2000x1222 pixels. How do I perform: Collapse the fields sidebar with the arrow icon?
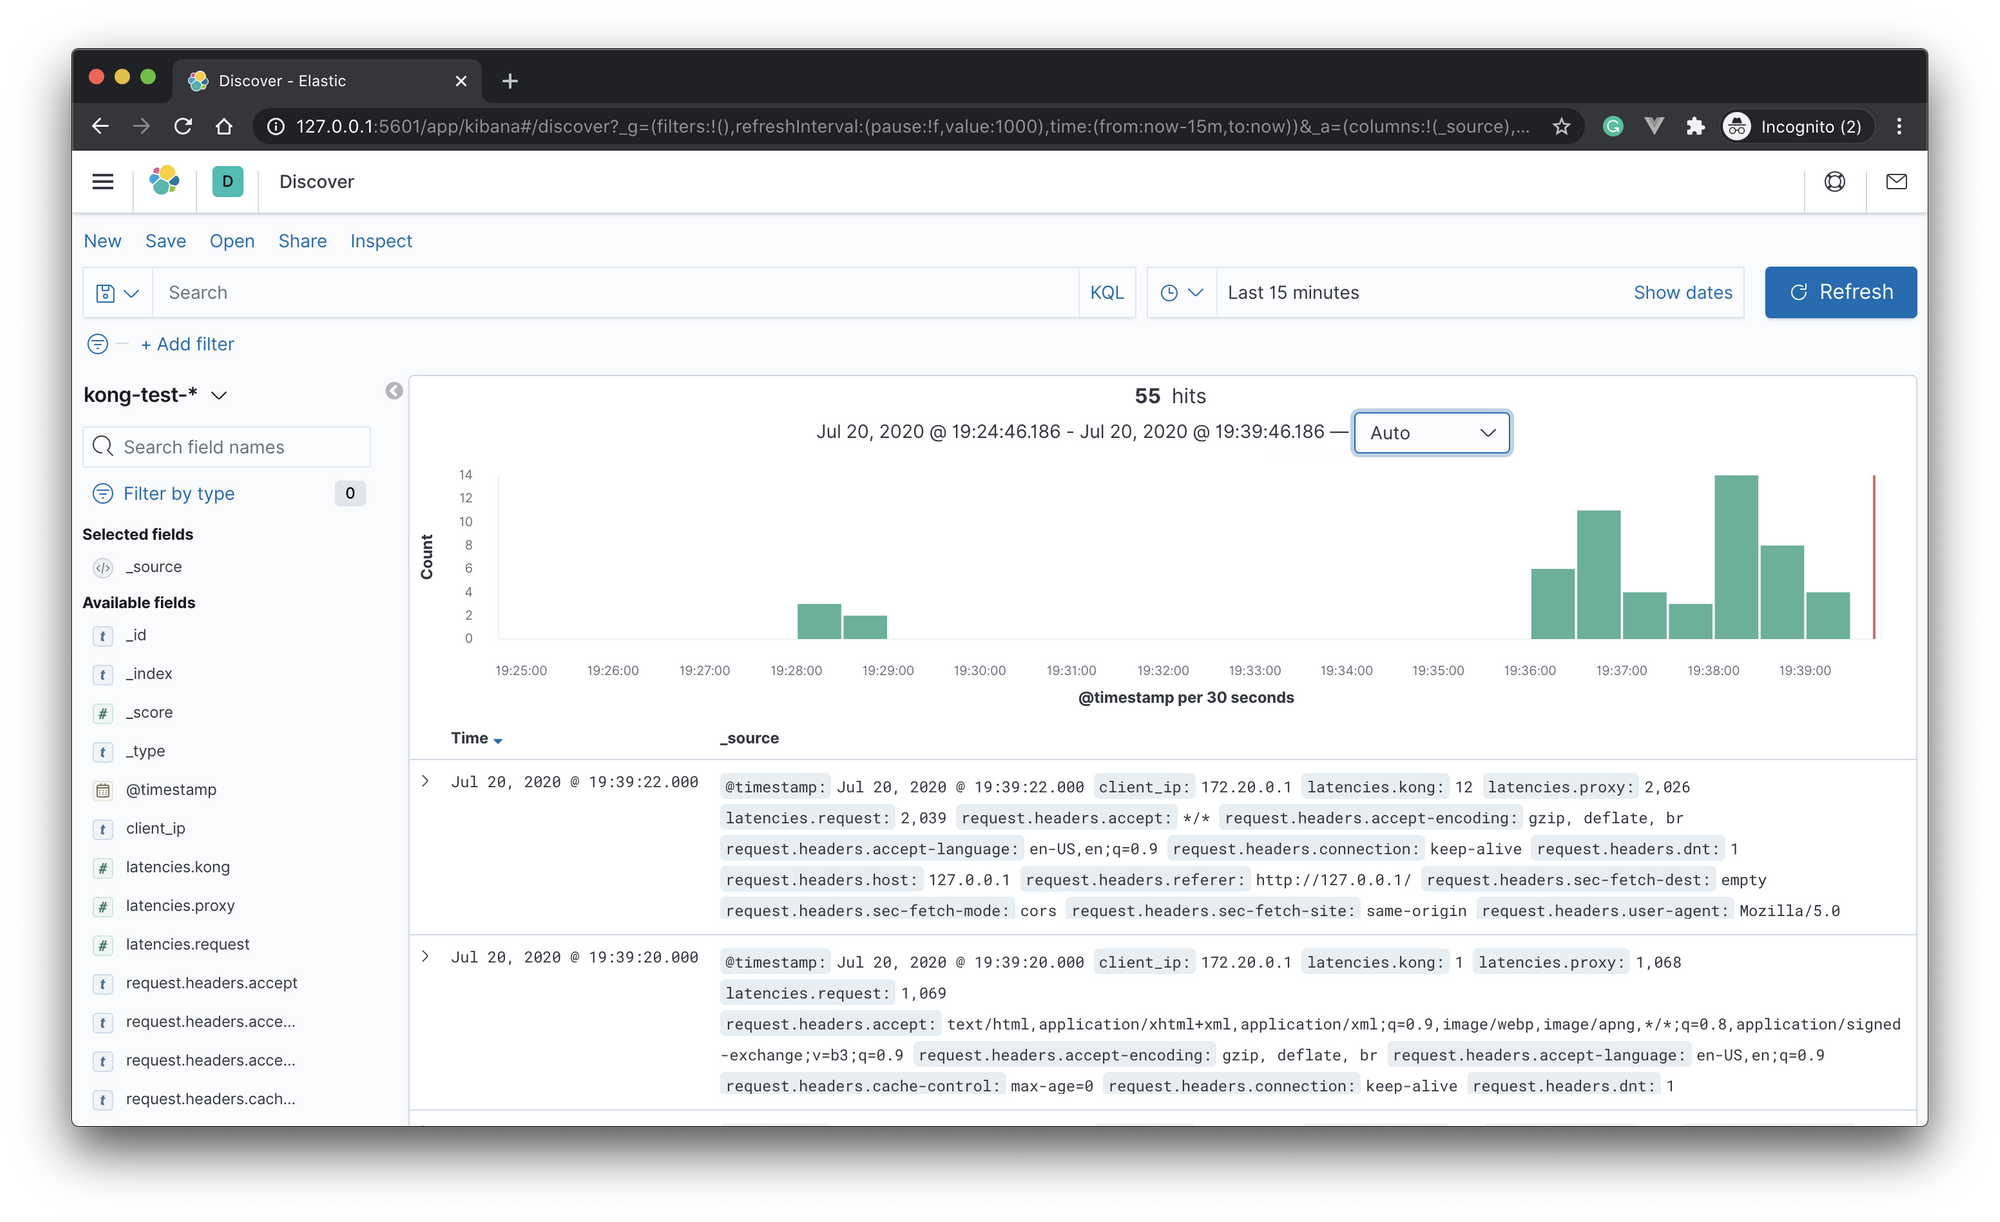(x=394, y=391)
